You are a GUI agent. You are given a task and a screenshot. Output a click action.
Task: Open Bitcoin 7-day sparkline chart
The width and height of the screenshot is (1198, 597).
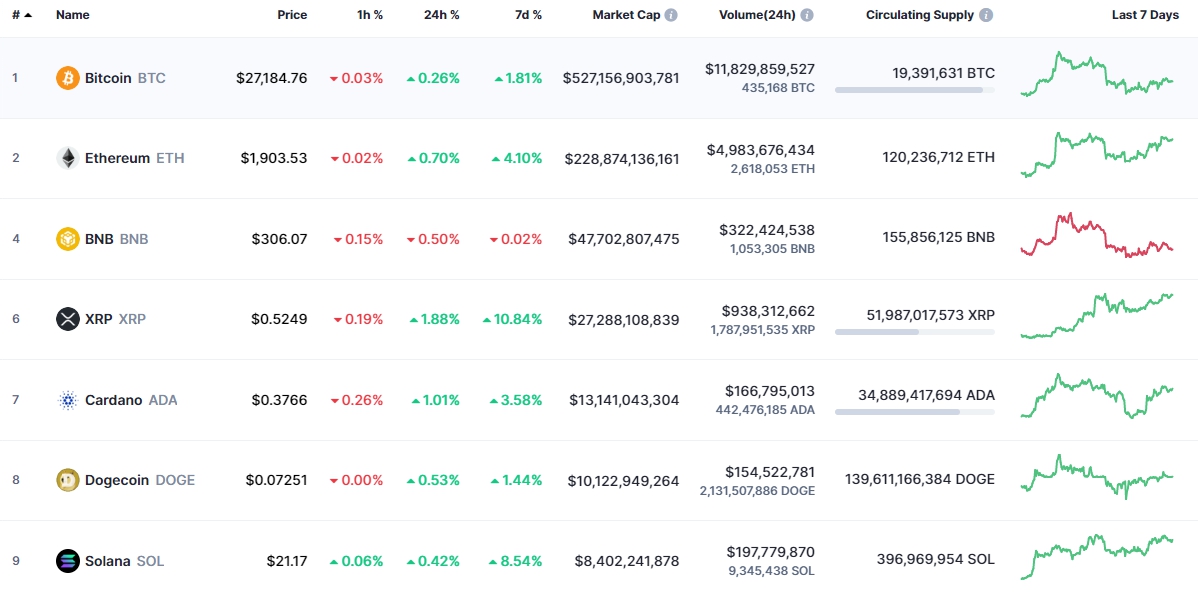pyautogui.click(x=1096, y=74)
